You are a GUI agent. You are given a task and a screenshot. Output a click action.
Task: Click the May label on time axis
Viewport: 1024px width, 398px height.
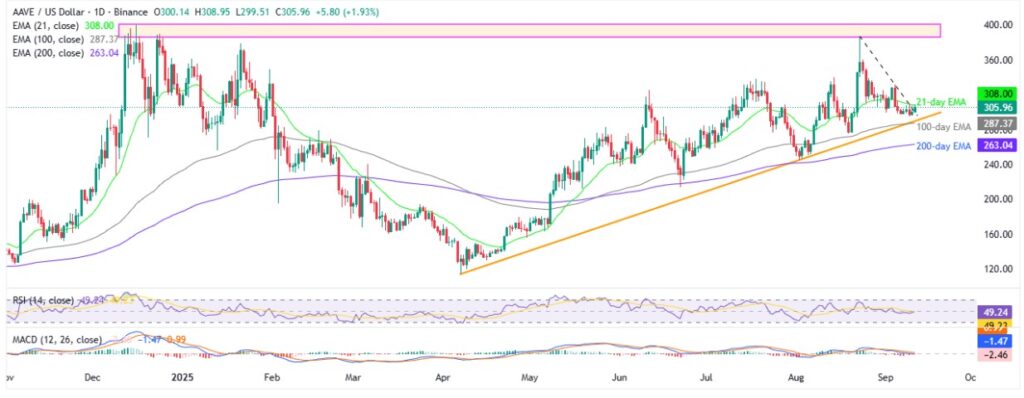click(x=530, y=377)
